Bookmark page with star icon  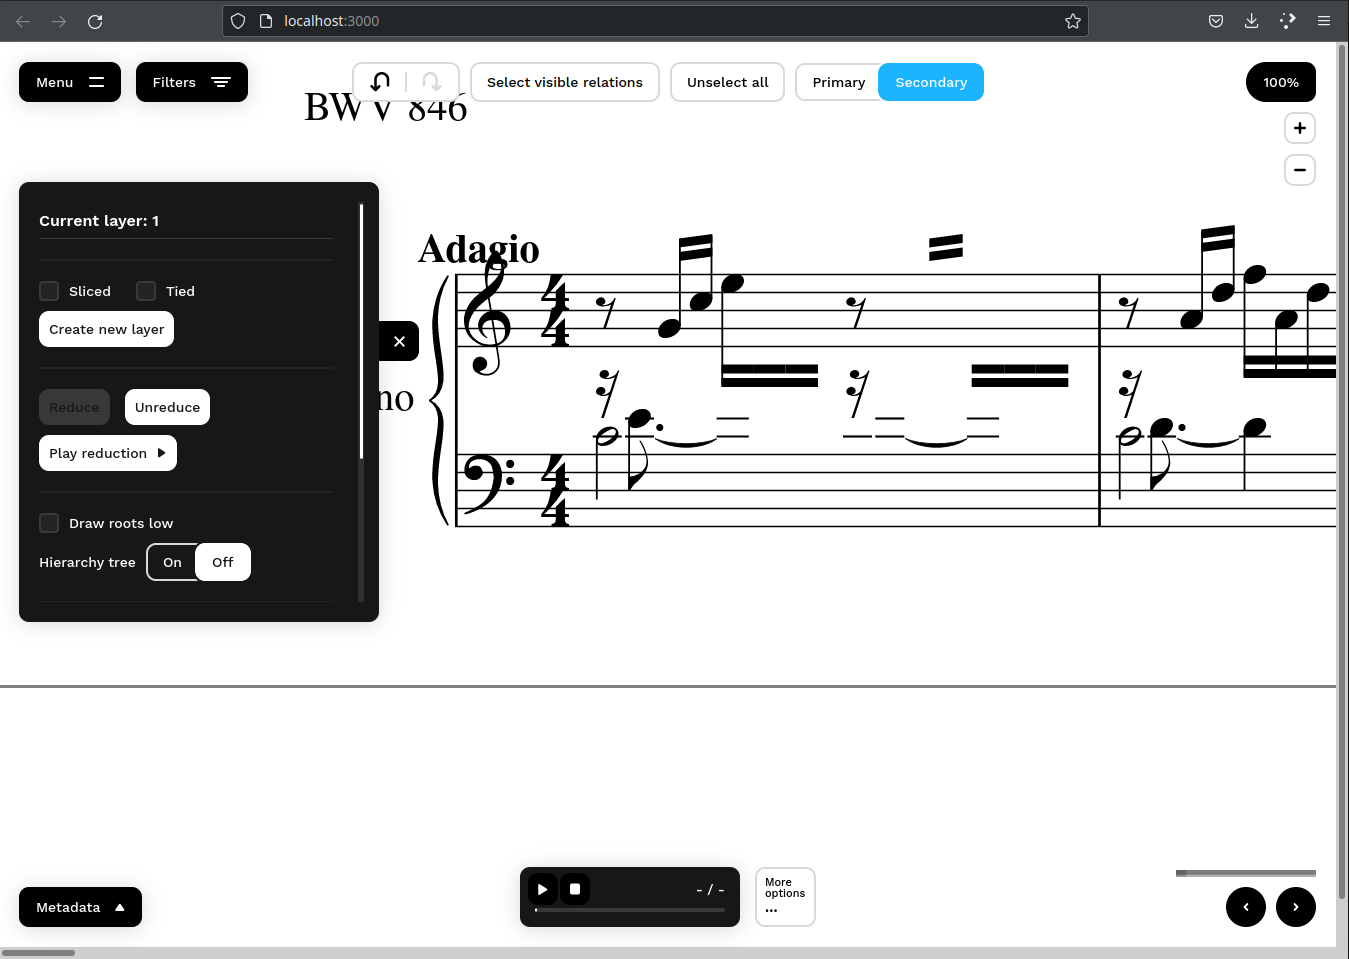(x=1073, y=21)
